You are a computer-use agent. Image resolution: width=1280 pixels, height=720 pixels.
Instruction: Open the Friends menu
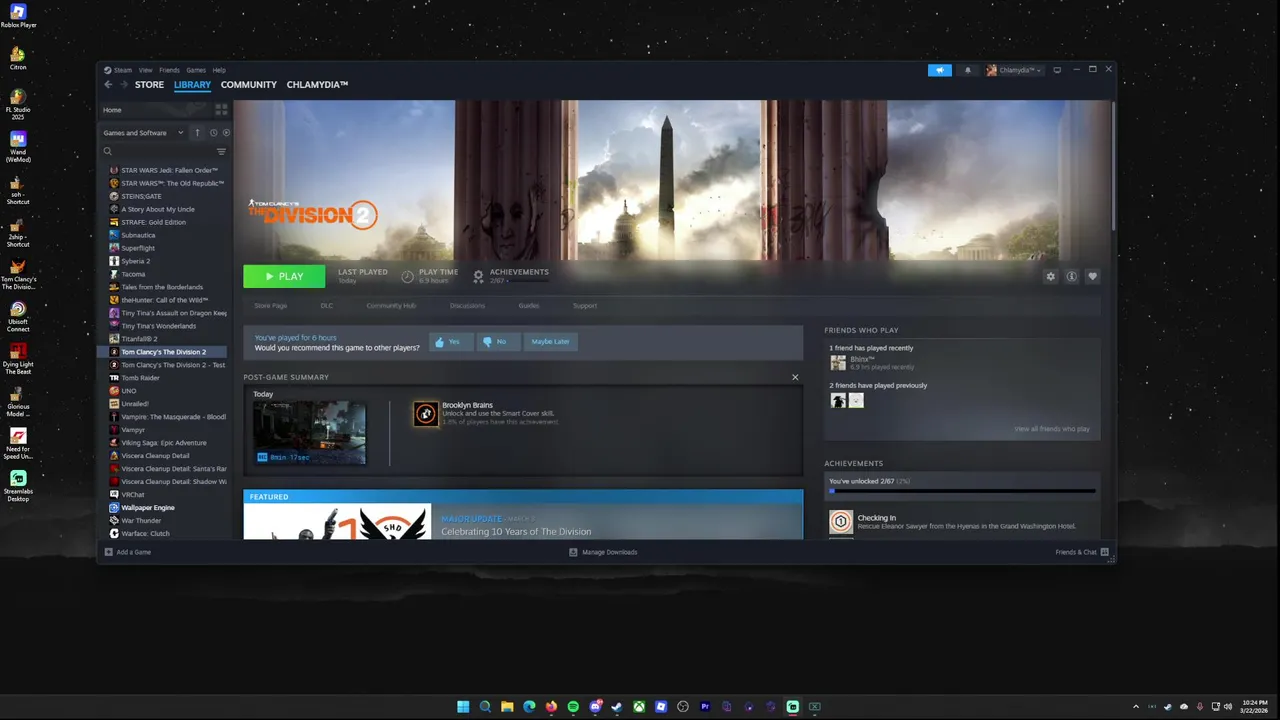[169, 70]
